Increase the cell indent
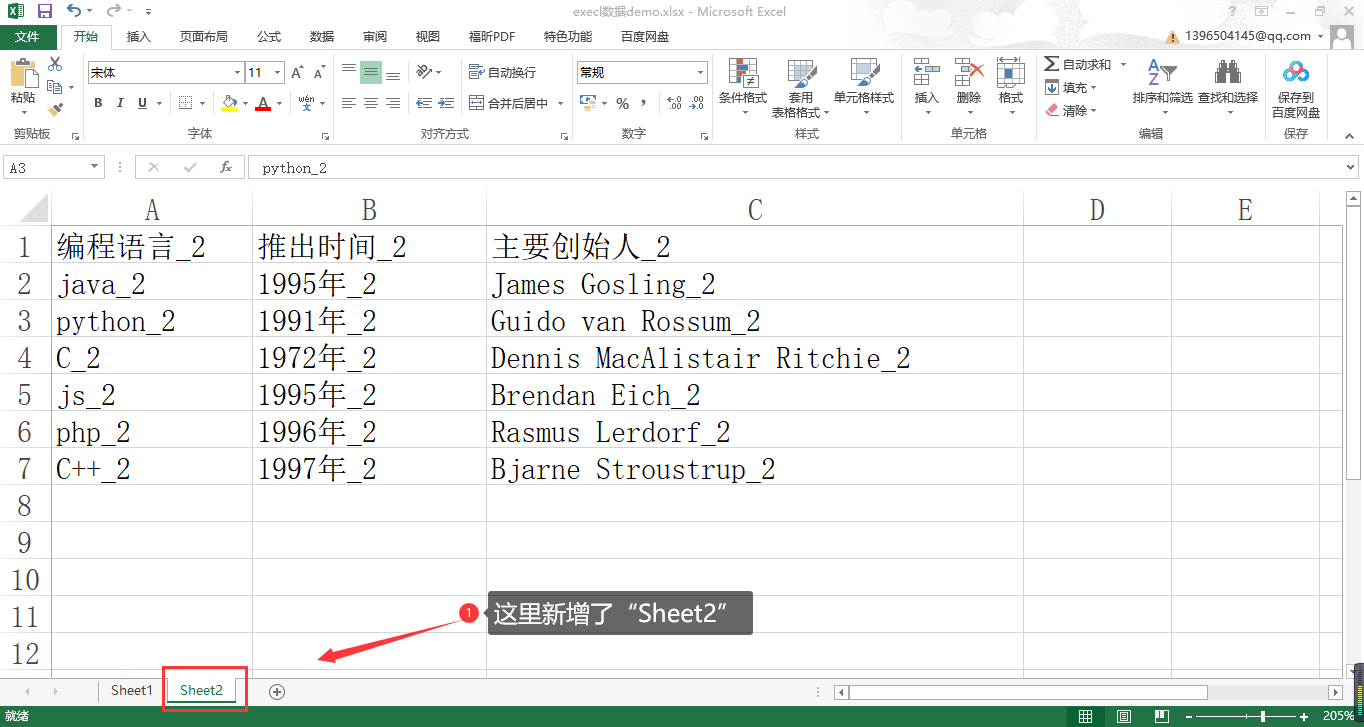1364x727 pixels. point(445,103)
